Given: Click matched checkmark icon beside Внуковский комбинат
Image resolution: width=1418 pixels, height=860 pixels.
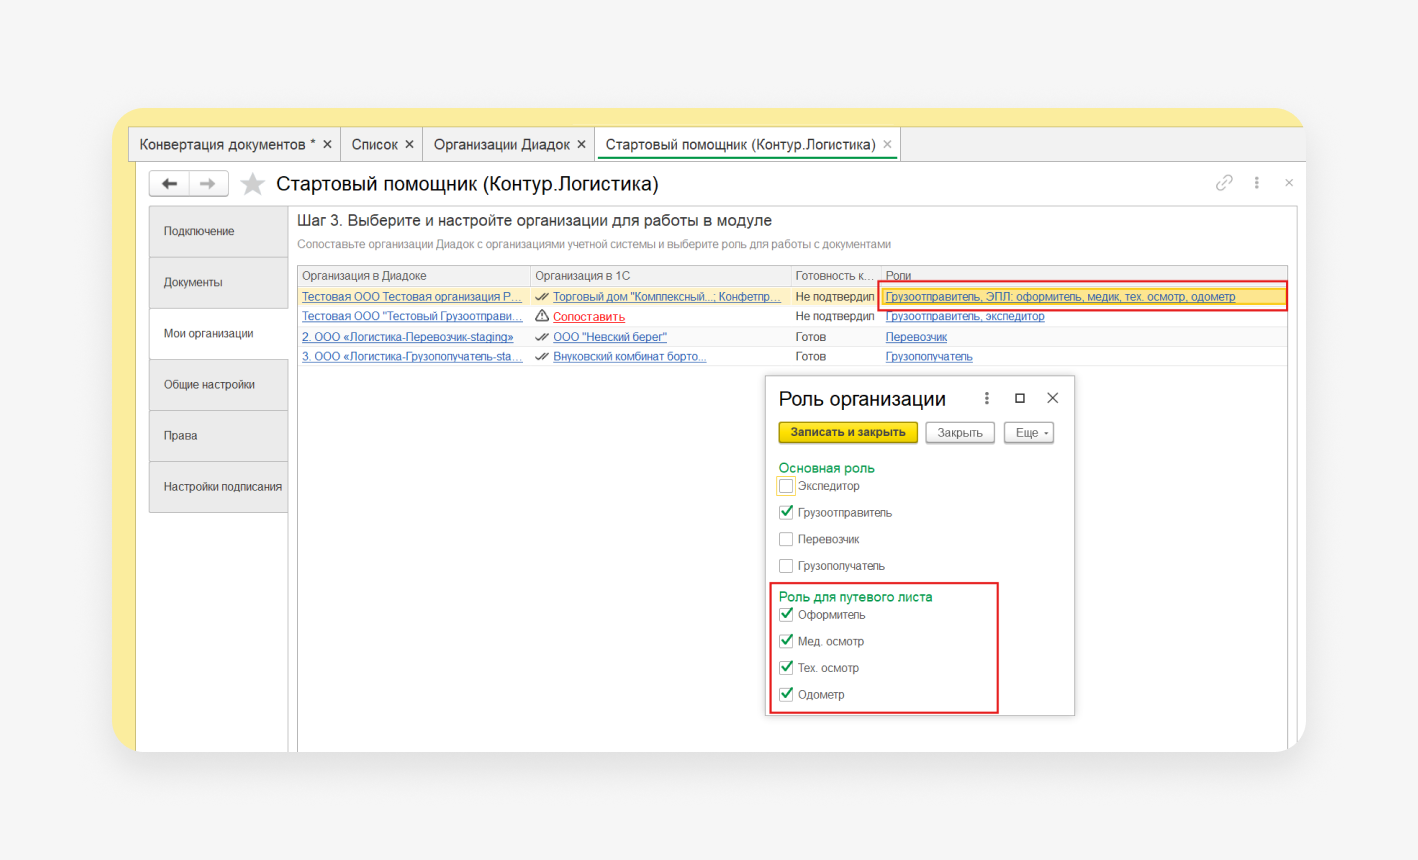Looking at the screenshot, I should point(542,357).
